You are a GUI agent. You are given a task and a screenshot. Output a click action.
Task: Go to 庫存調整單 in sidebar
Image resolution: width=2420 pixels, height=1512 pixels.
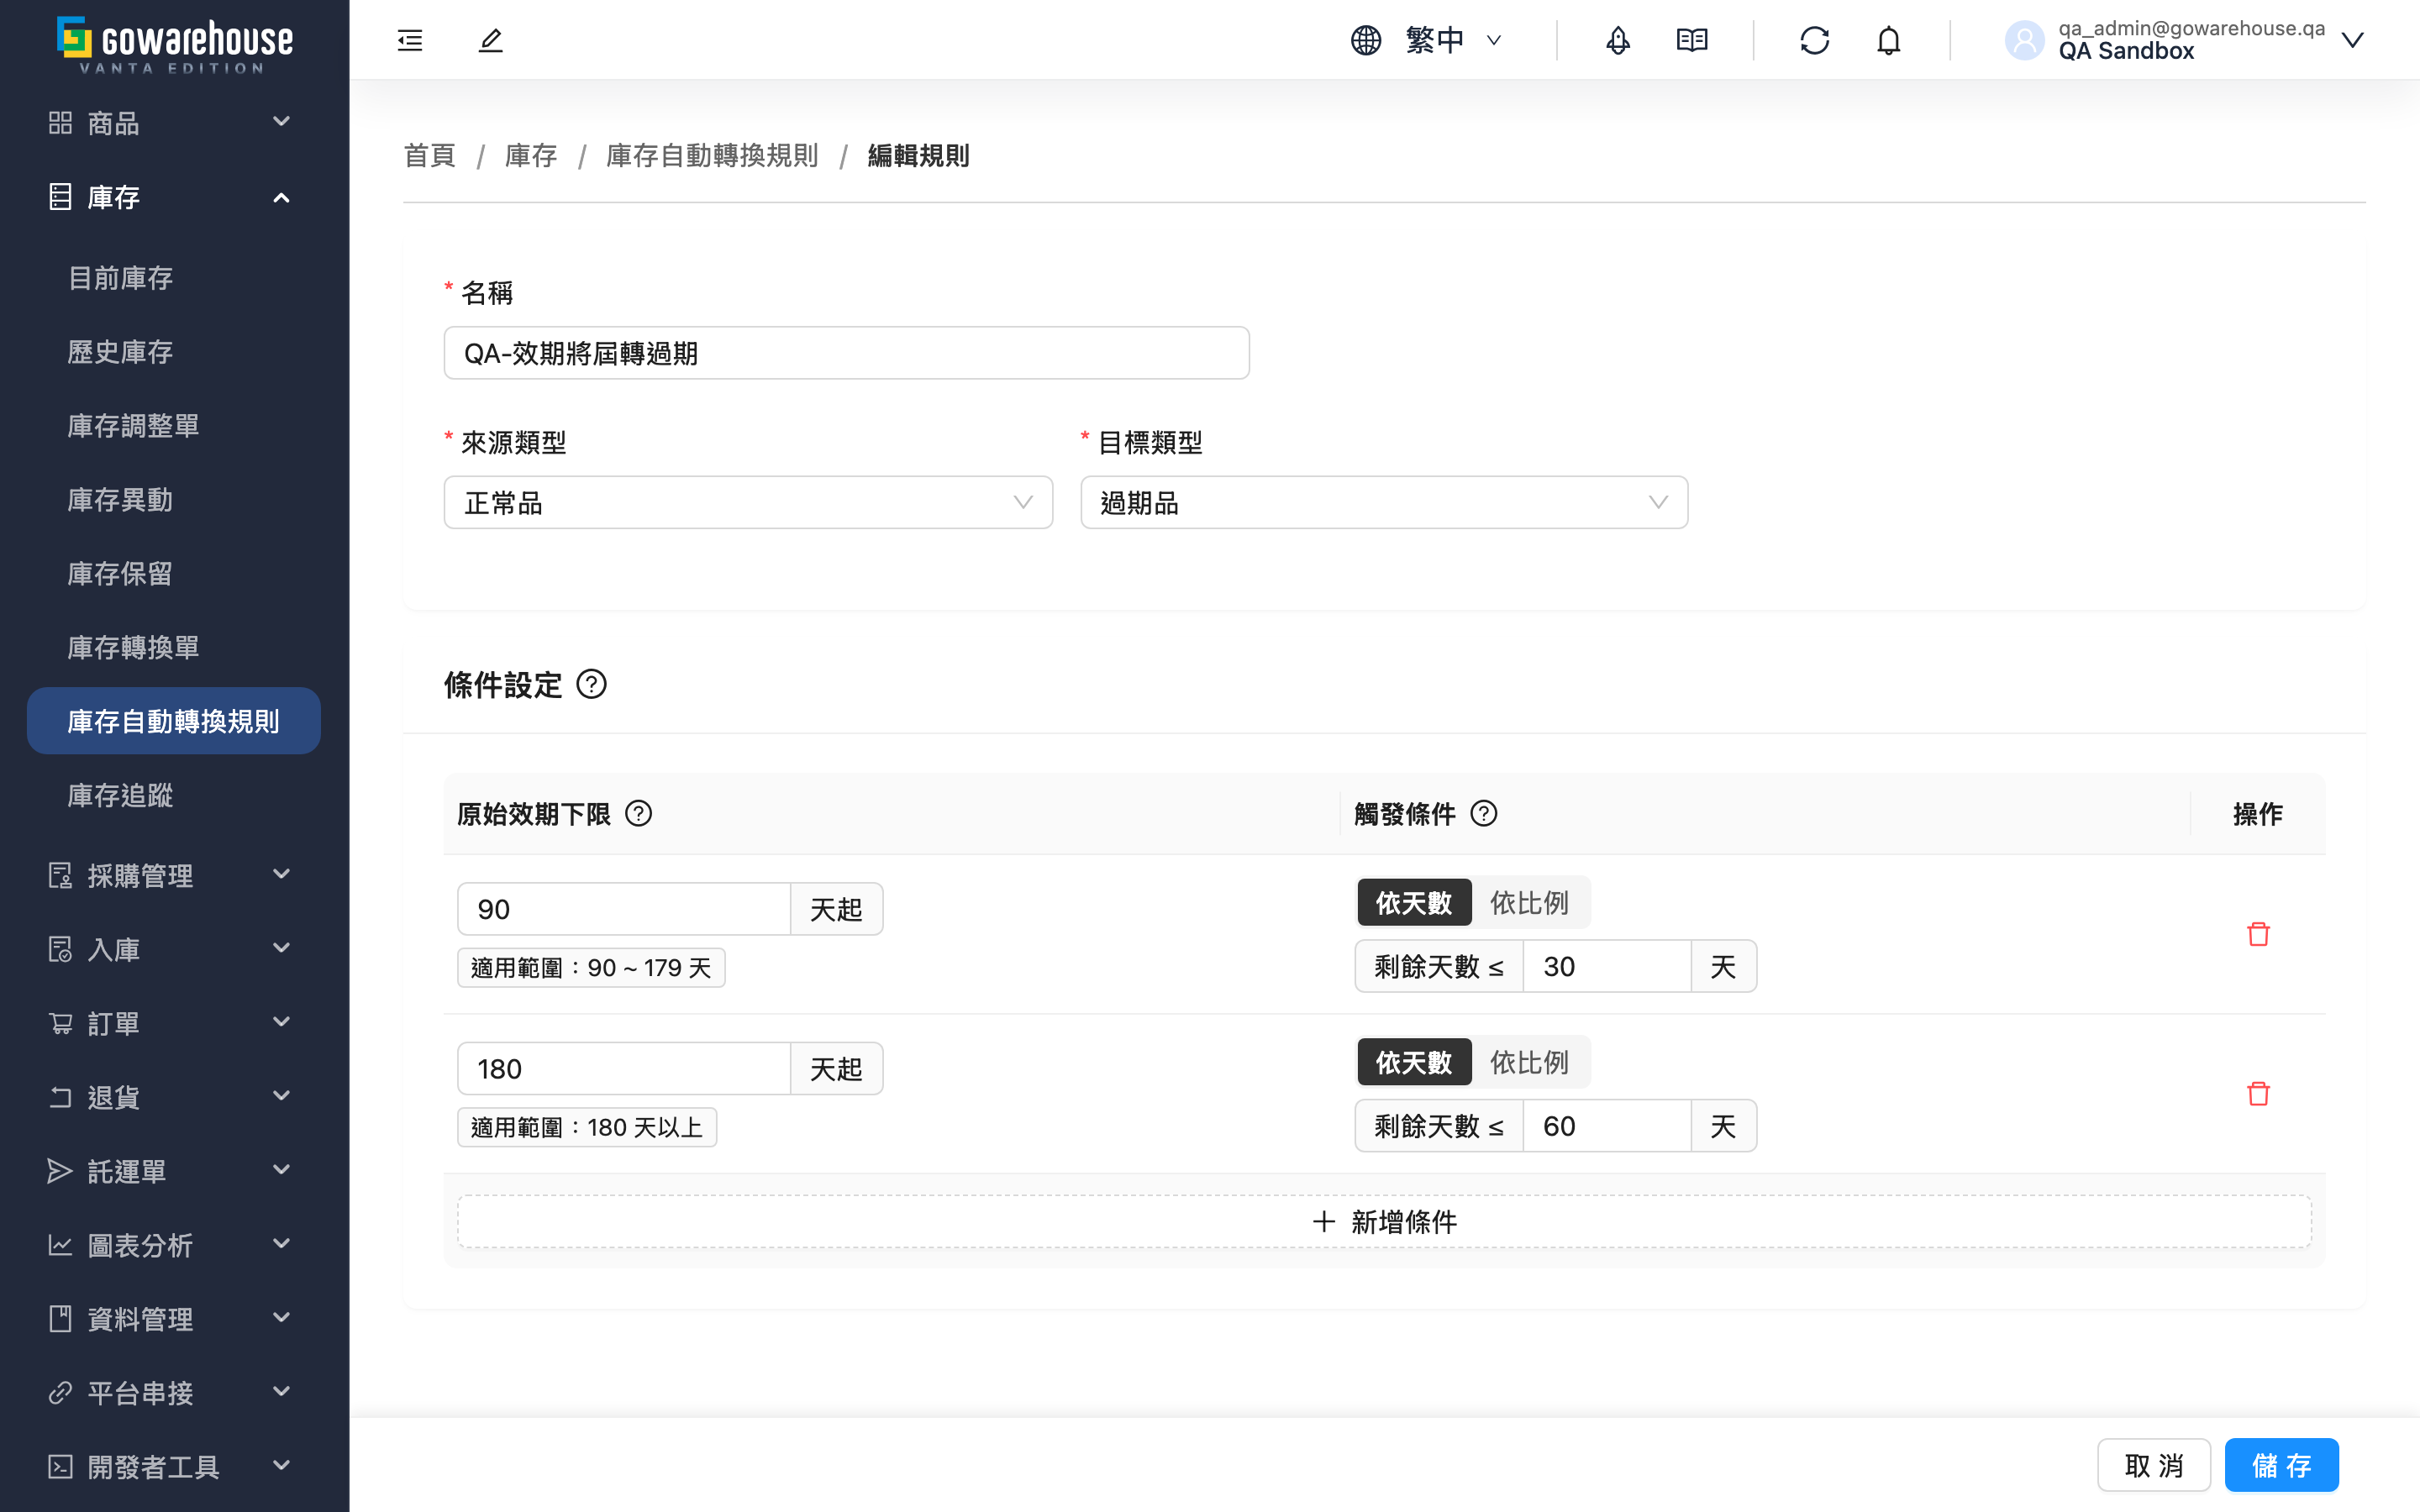(133, 425)
